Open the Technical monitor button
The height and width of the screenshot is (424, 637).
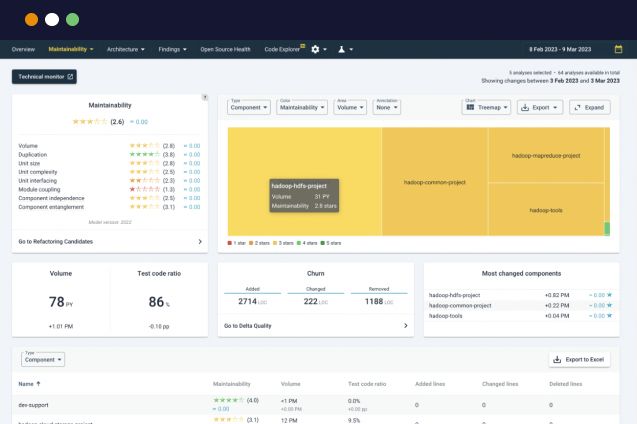[44, 77]
